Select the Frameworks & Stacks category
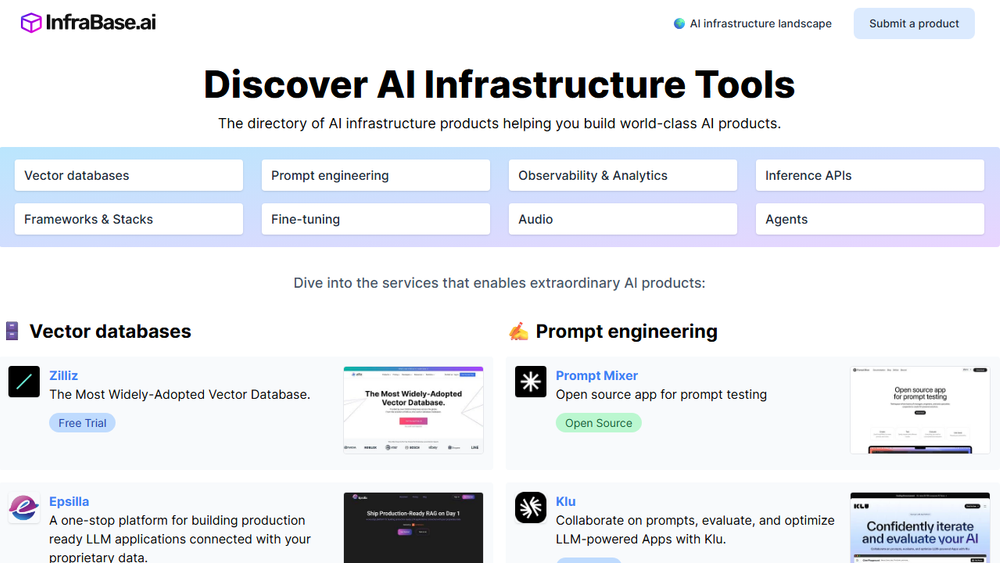1000x563 pixels. tap(129, 219)
